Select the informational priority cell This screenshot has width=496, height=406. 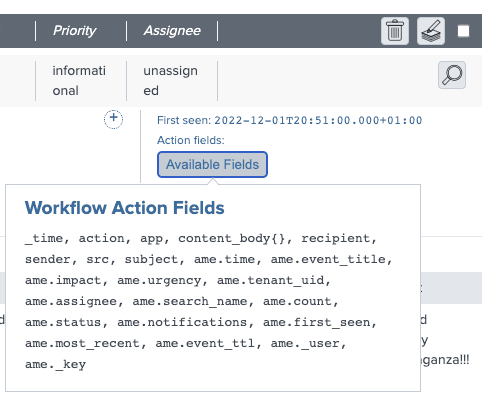(79, 80)
